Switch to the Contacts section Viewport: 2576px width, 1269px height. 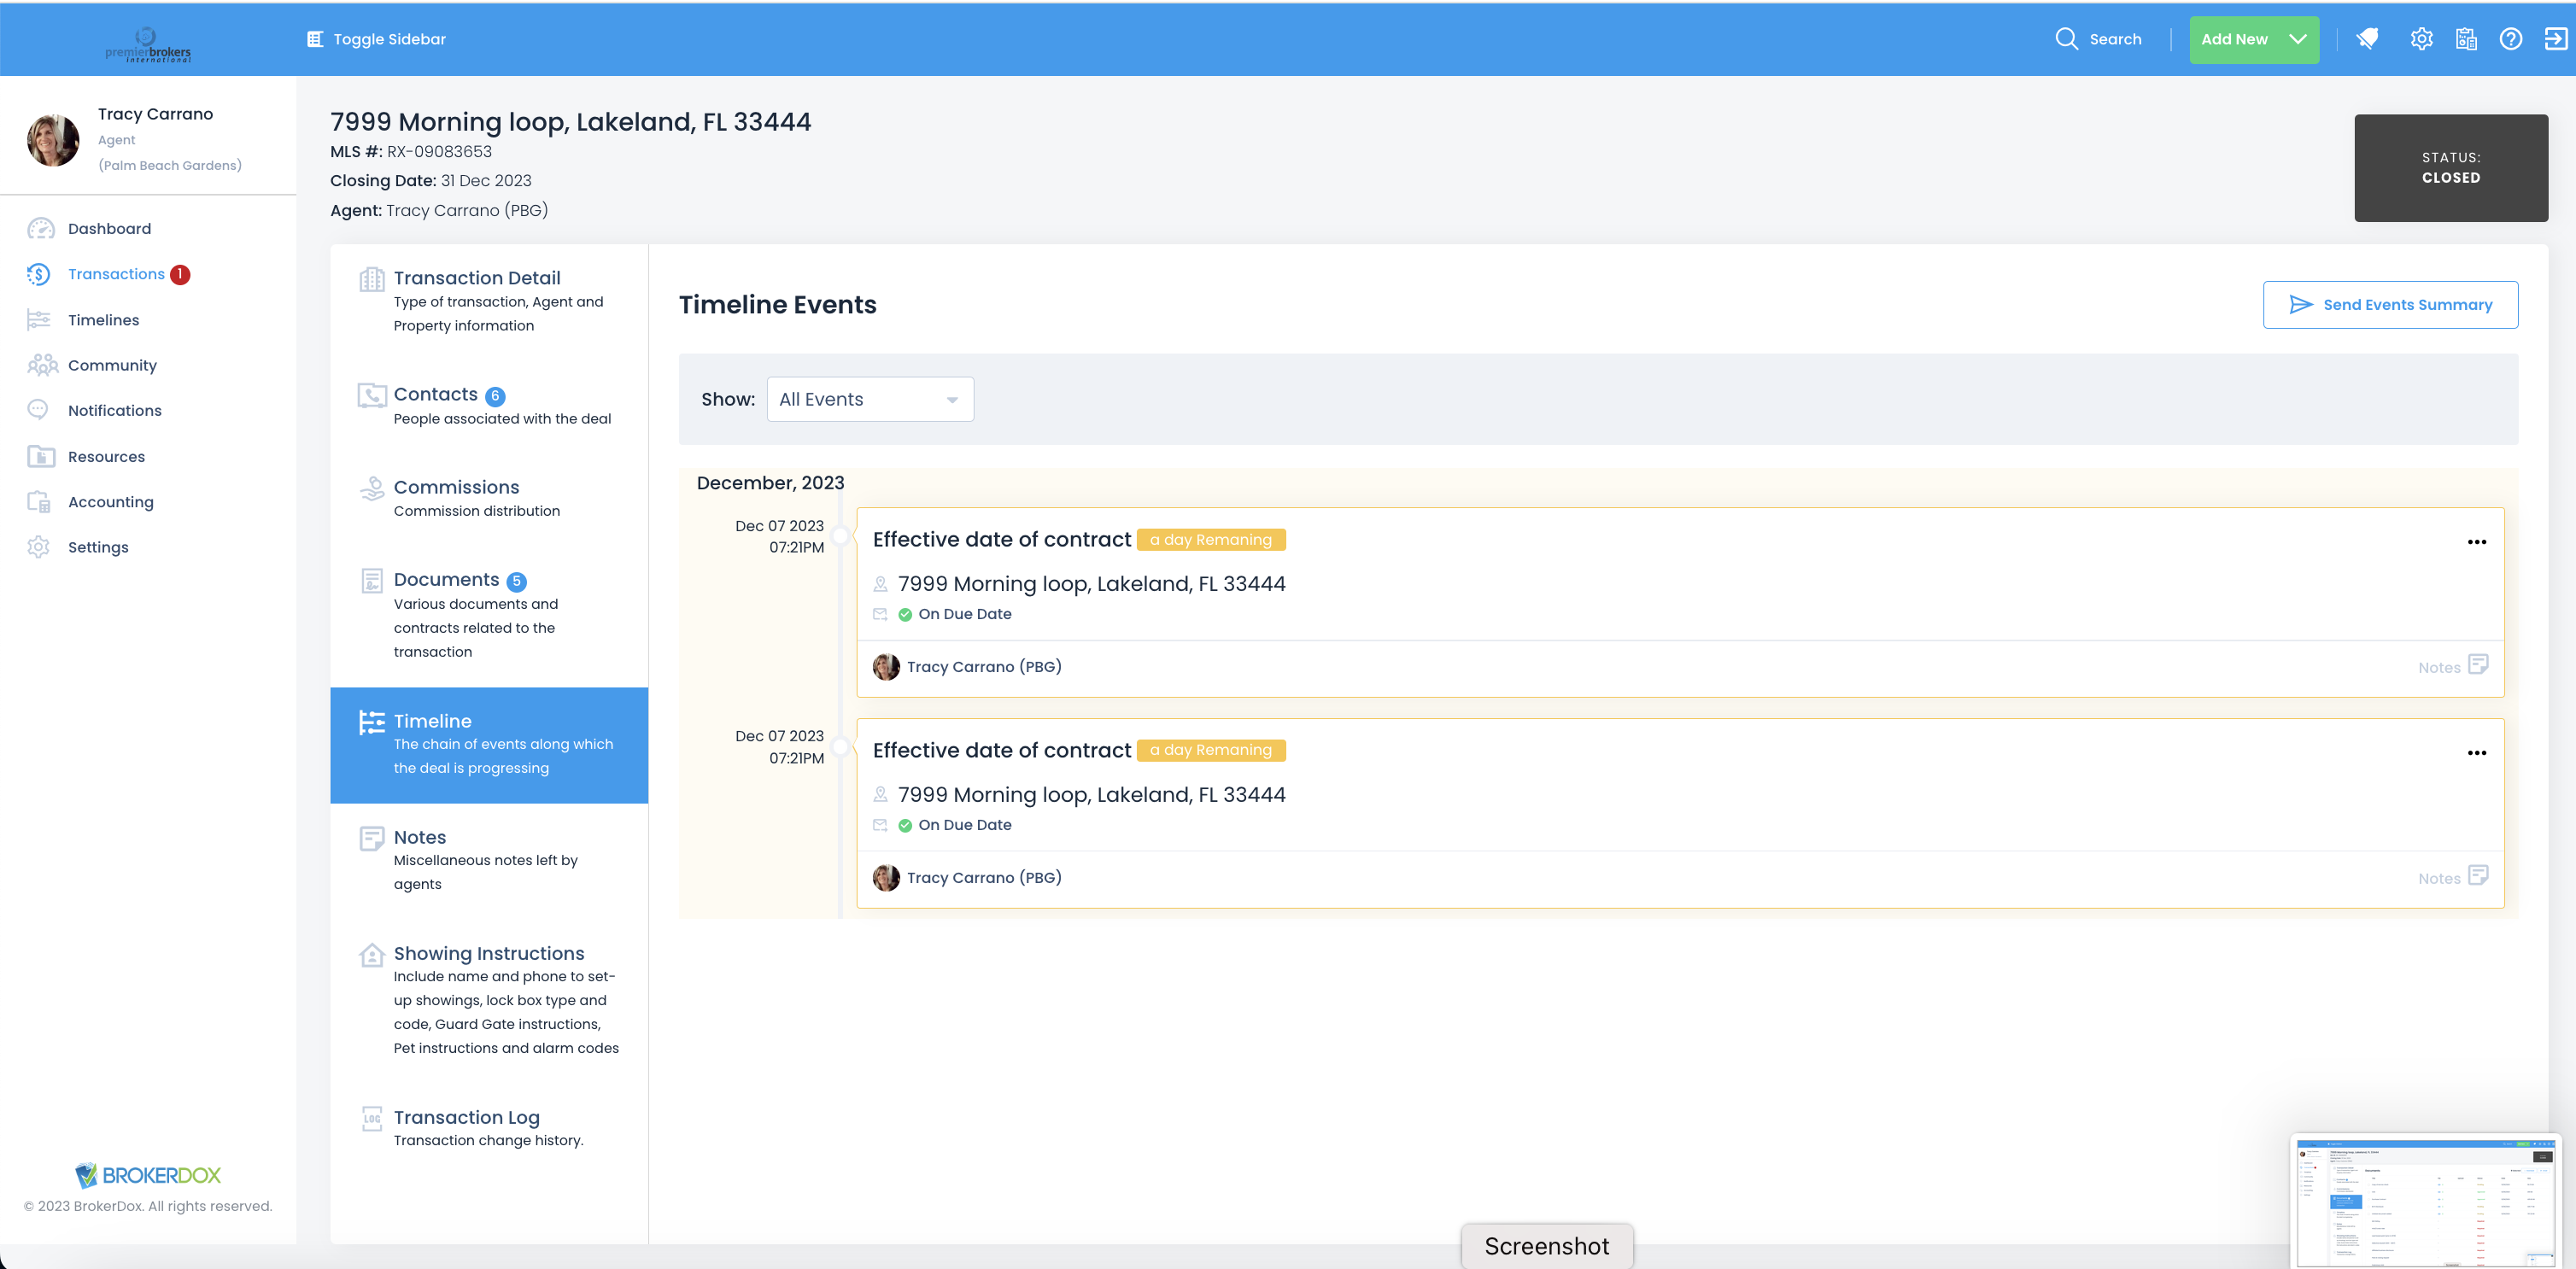[489, 406]
